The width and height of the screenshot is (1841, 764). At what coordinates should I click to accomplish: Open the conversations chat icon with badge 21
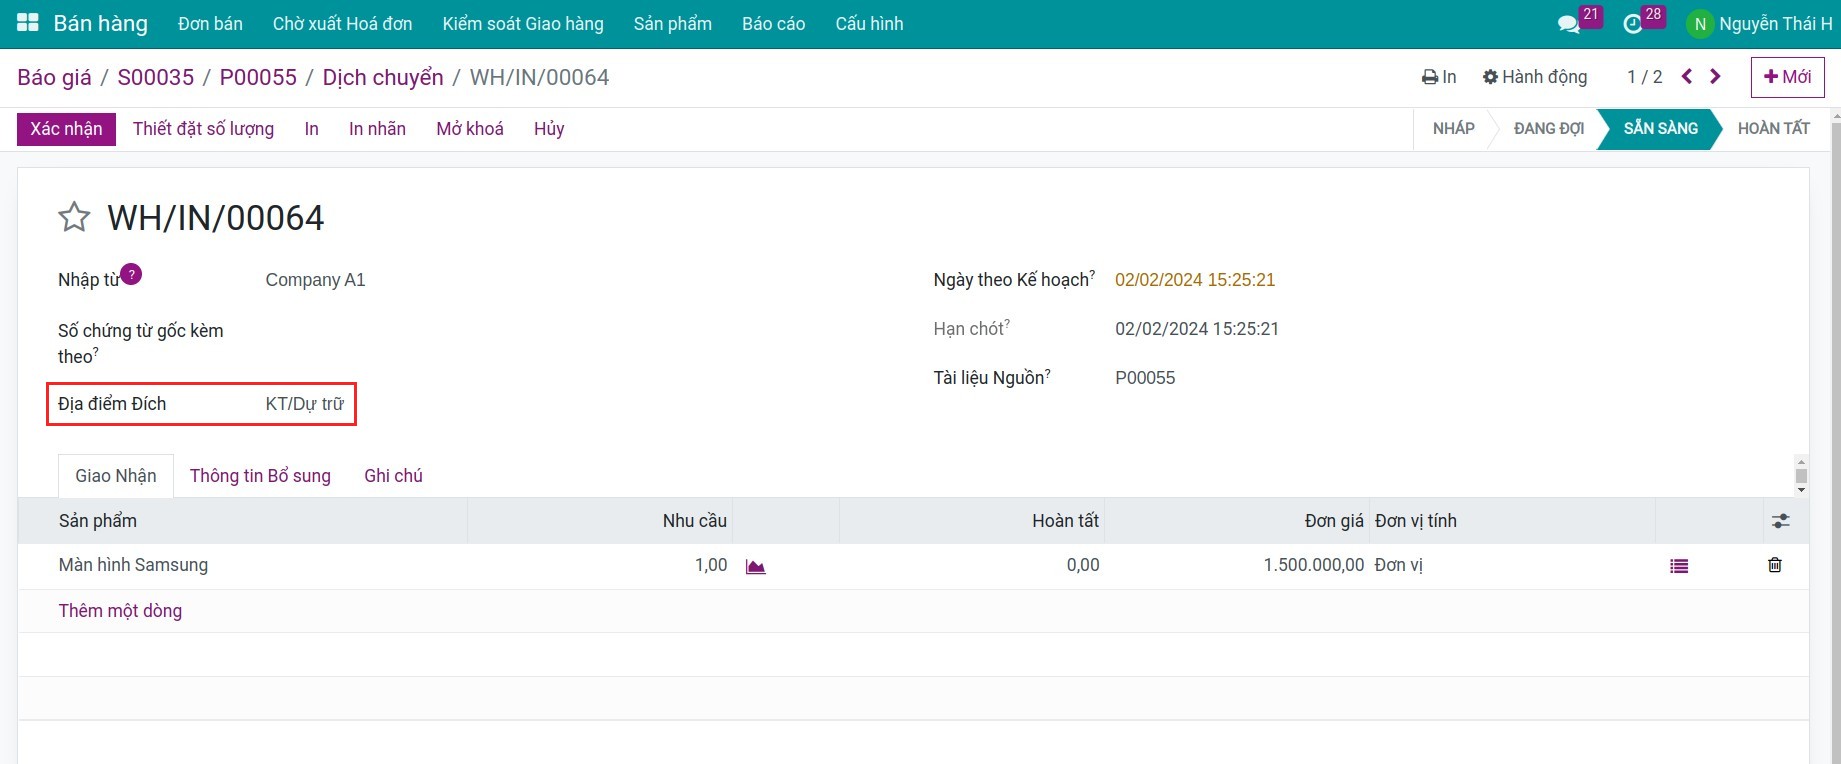1568,24
